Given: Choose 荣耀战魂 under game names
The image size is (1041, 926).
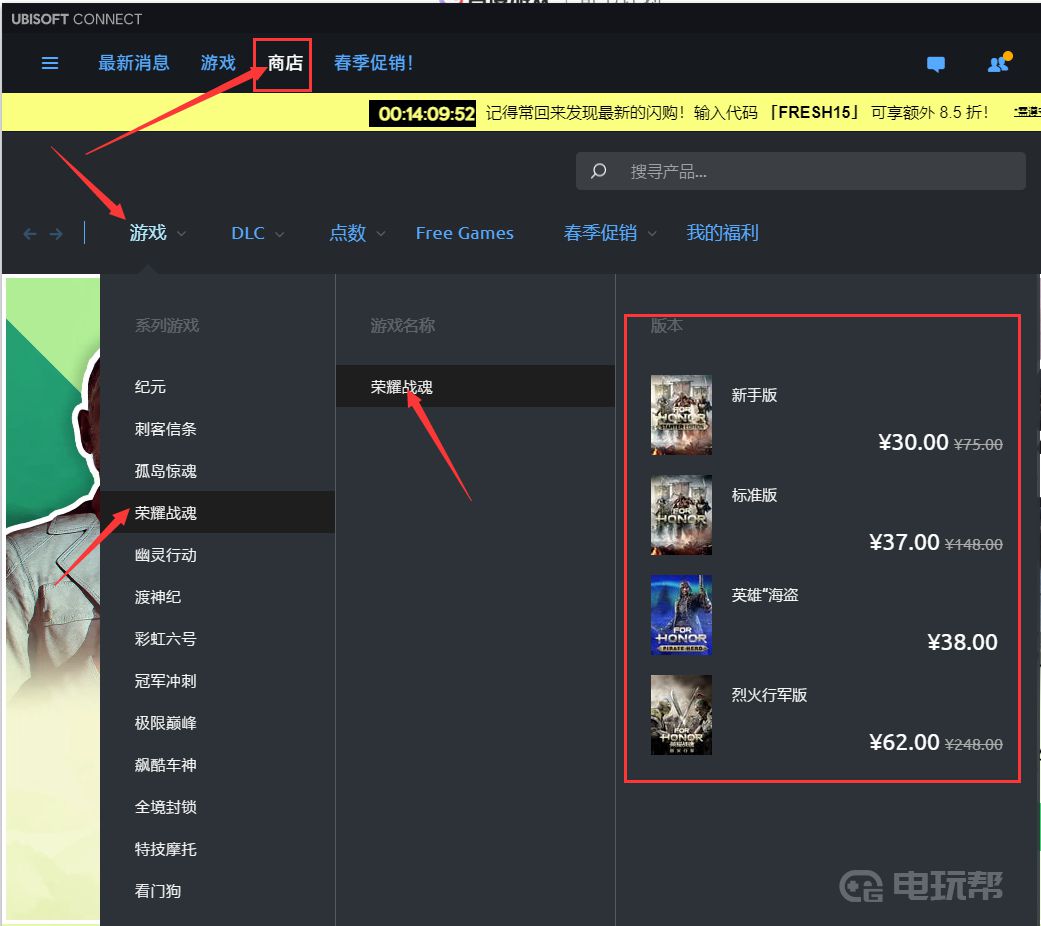Looking at the screenshot, I should [x=402, y=387].
